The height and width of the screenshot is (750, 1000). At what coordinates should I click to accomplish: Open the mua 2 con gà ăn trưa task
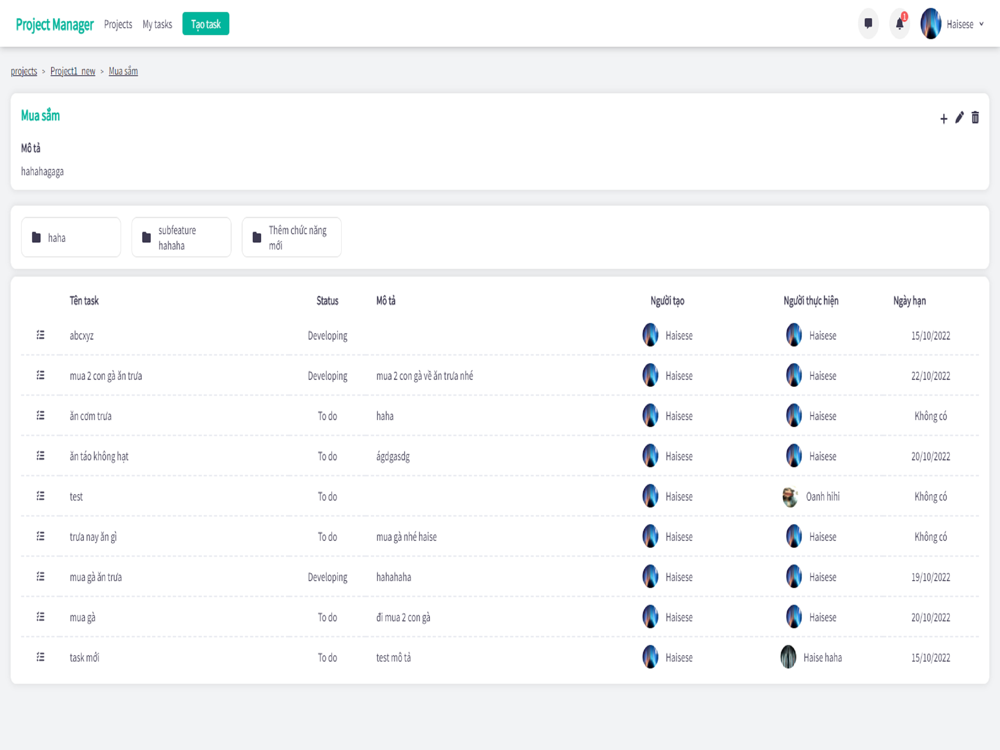[106, 376]
